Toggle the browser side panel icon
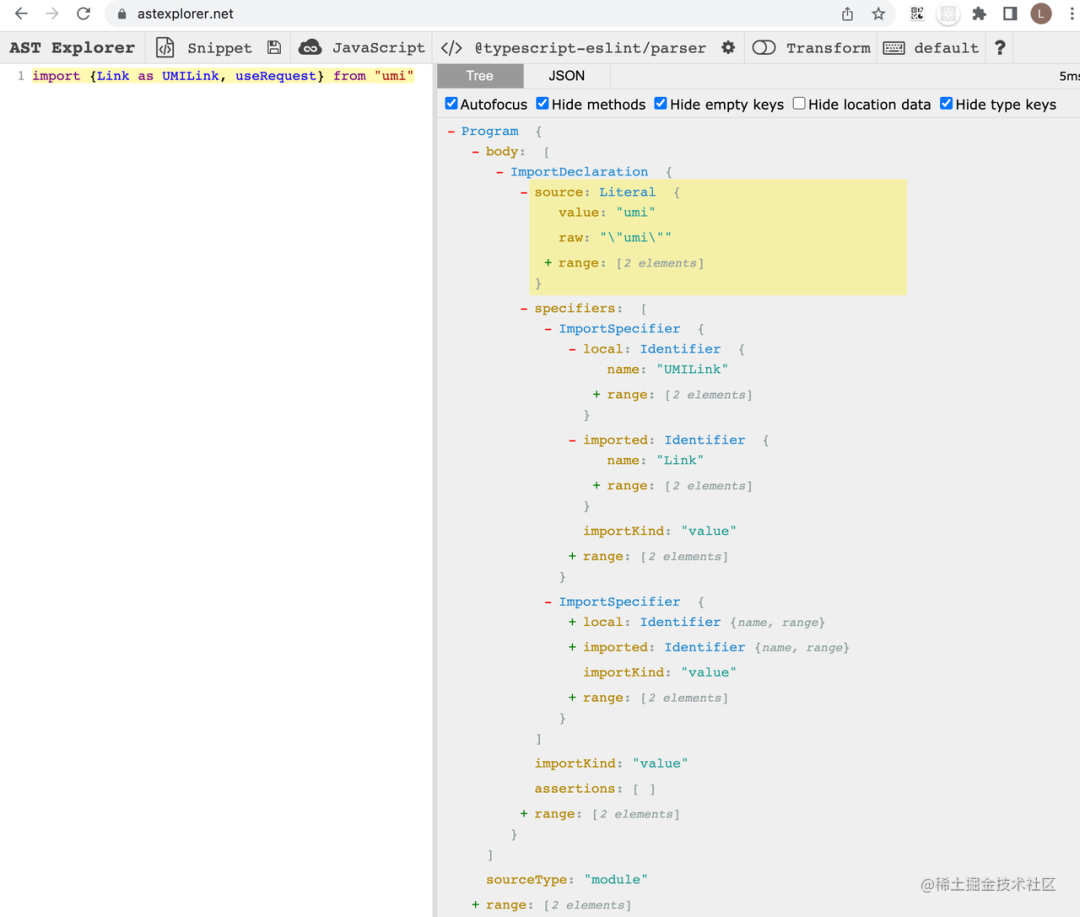 tap(1010, 14)
